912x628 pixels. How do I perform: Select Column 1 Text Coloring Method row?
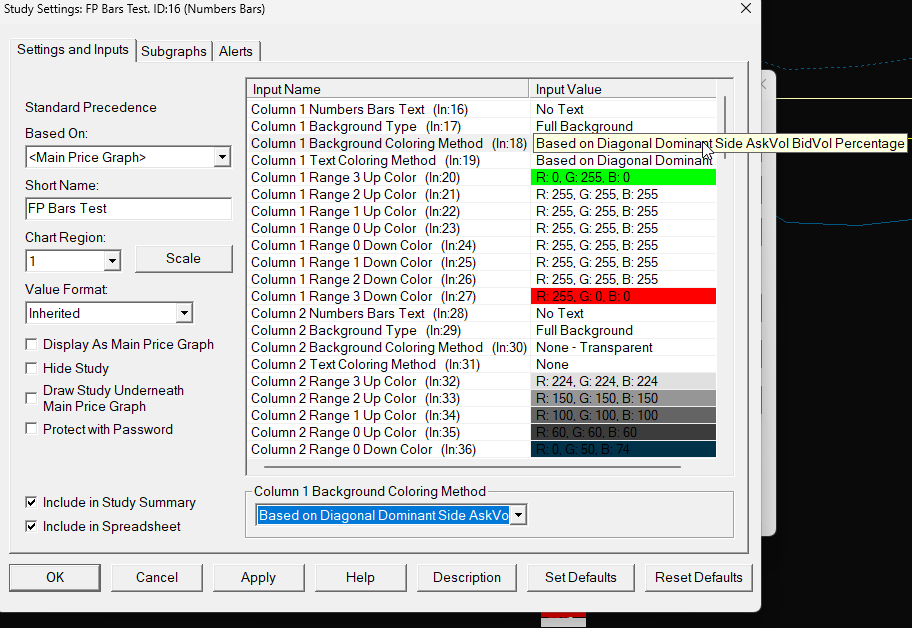point(483,160)
